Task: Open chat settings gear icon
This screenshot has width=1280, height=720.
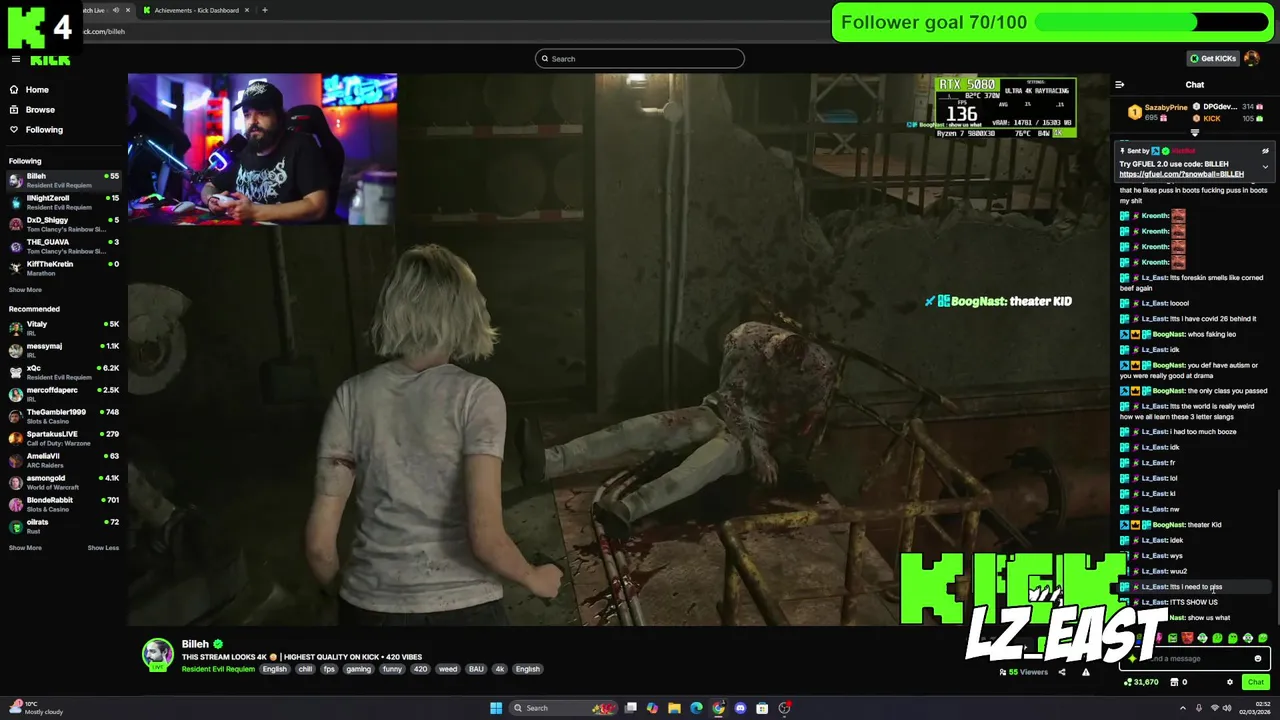Action: point(1230,682)
